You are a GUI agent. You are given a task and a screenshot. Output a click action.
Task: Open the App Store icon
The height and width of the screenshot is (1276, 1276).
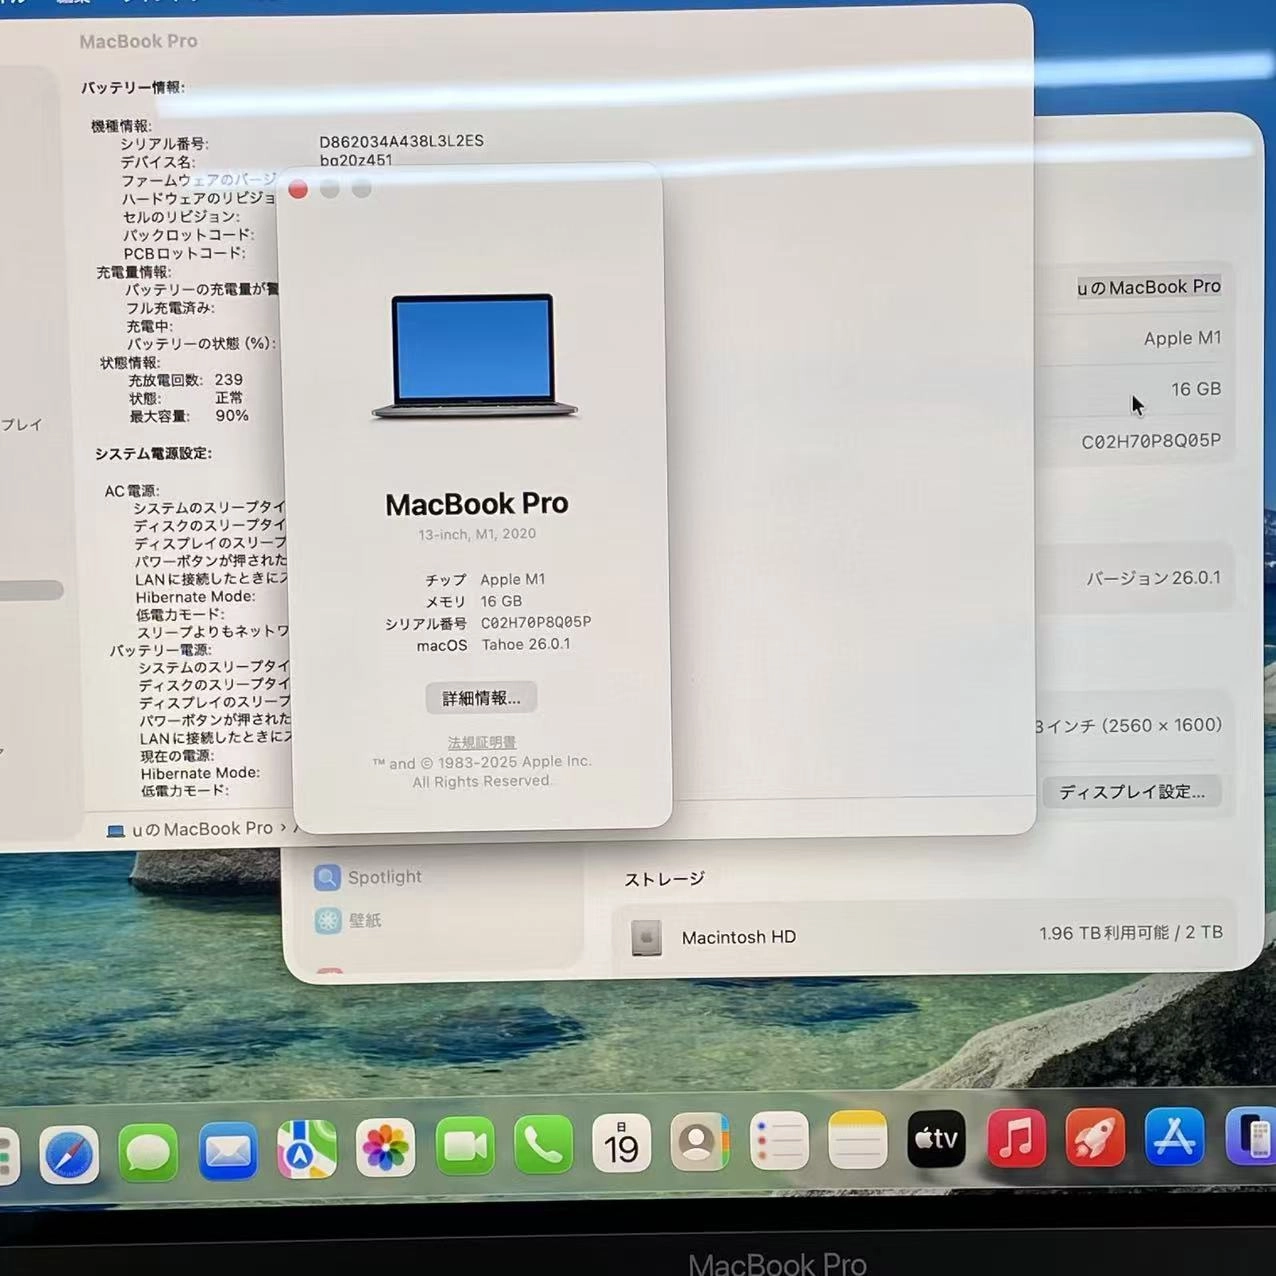tap(1176, 1135)
